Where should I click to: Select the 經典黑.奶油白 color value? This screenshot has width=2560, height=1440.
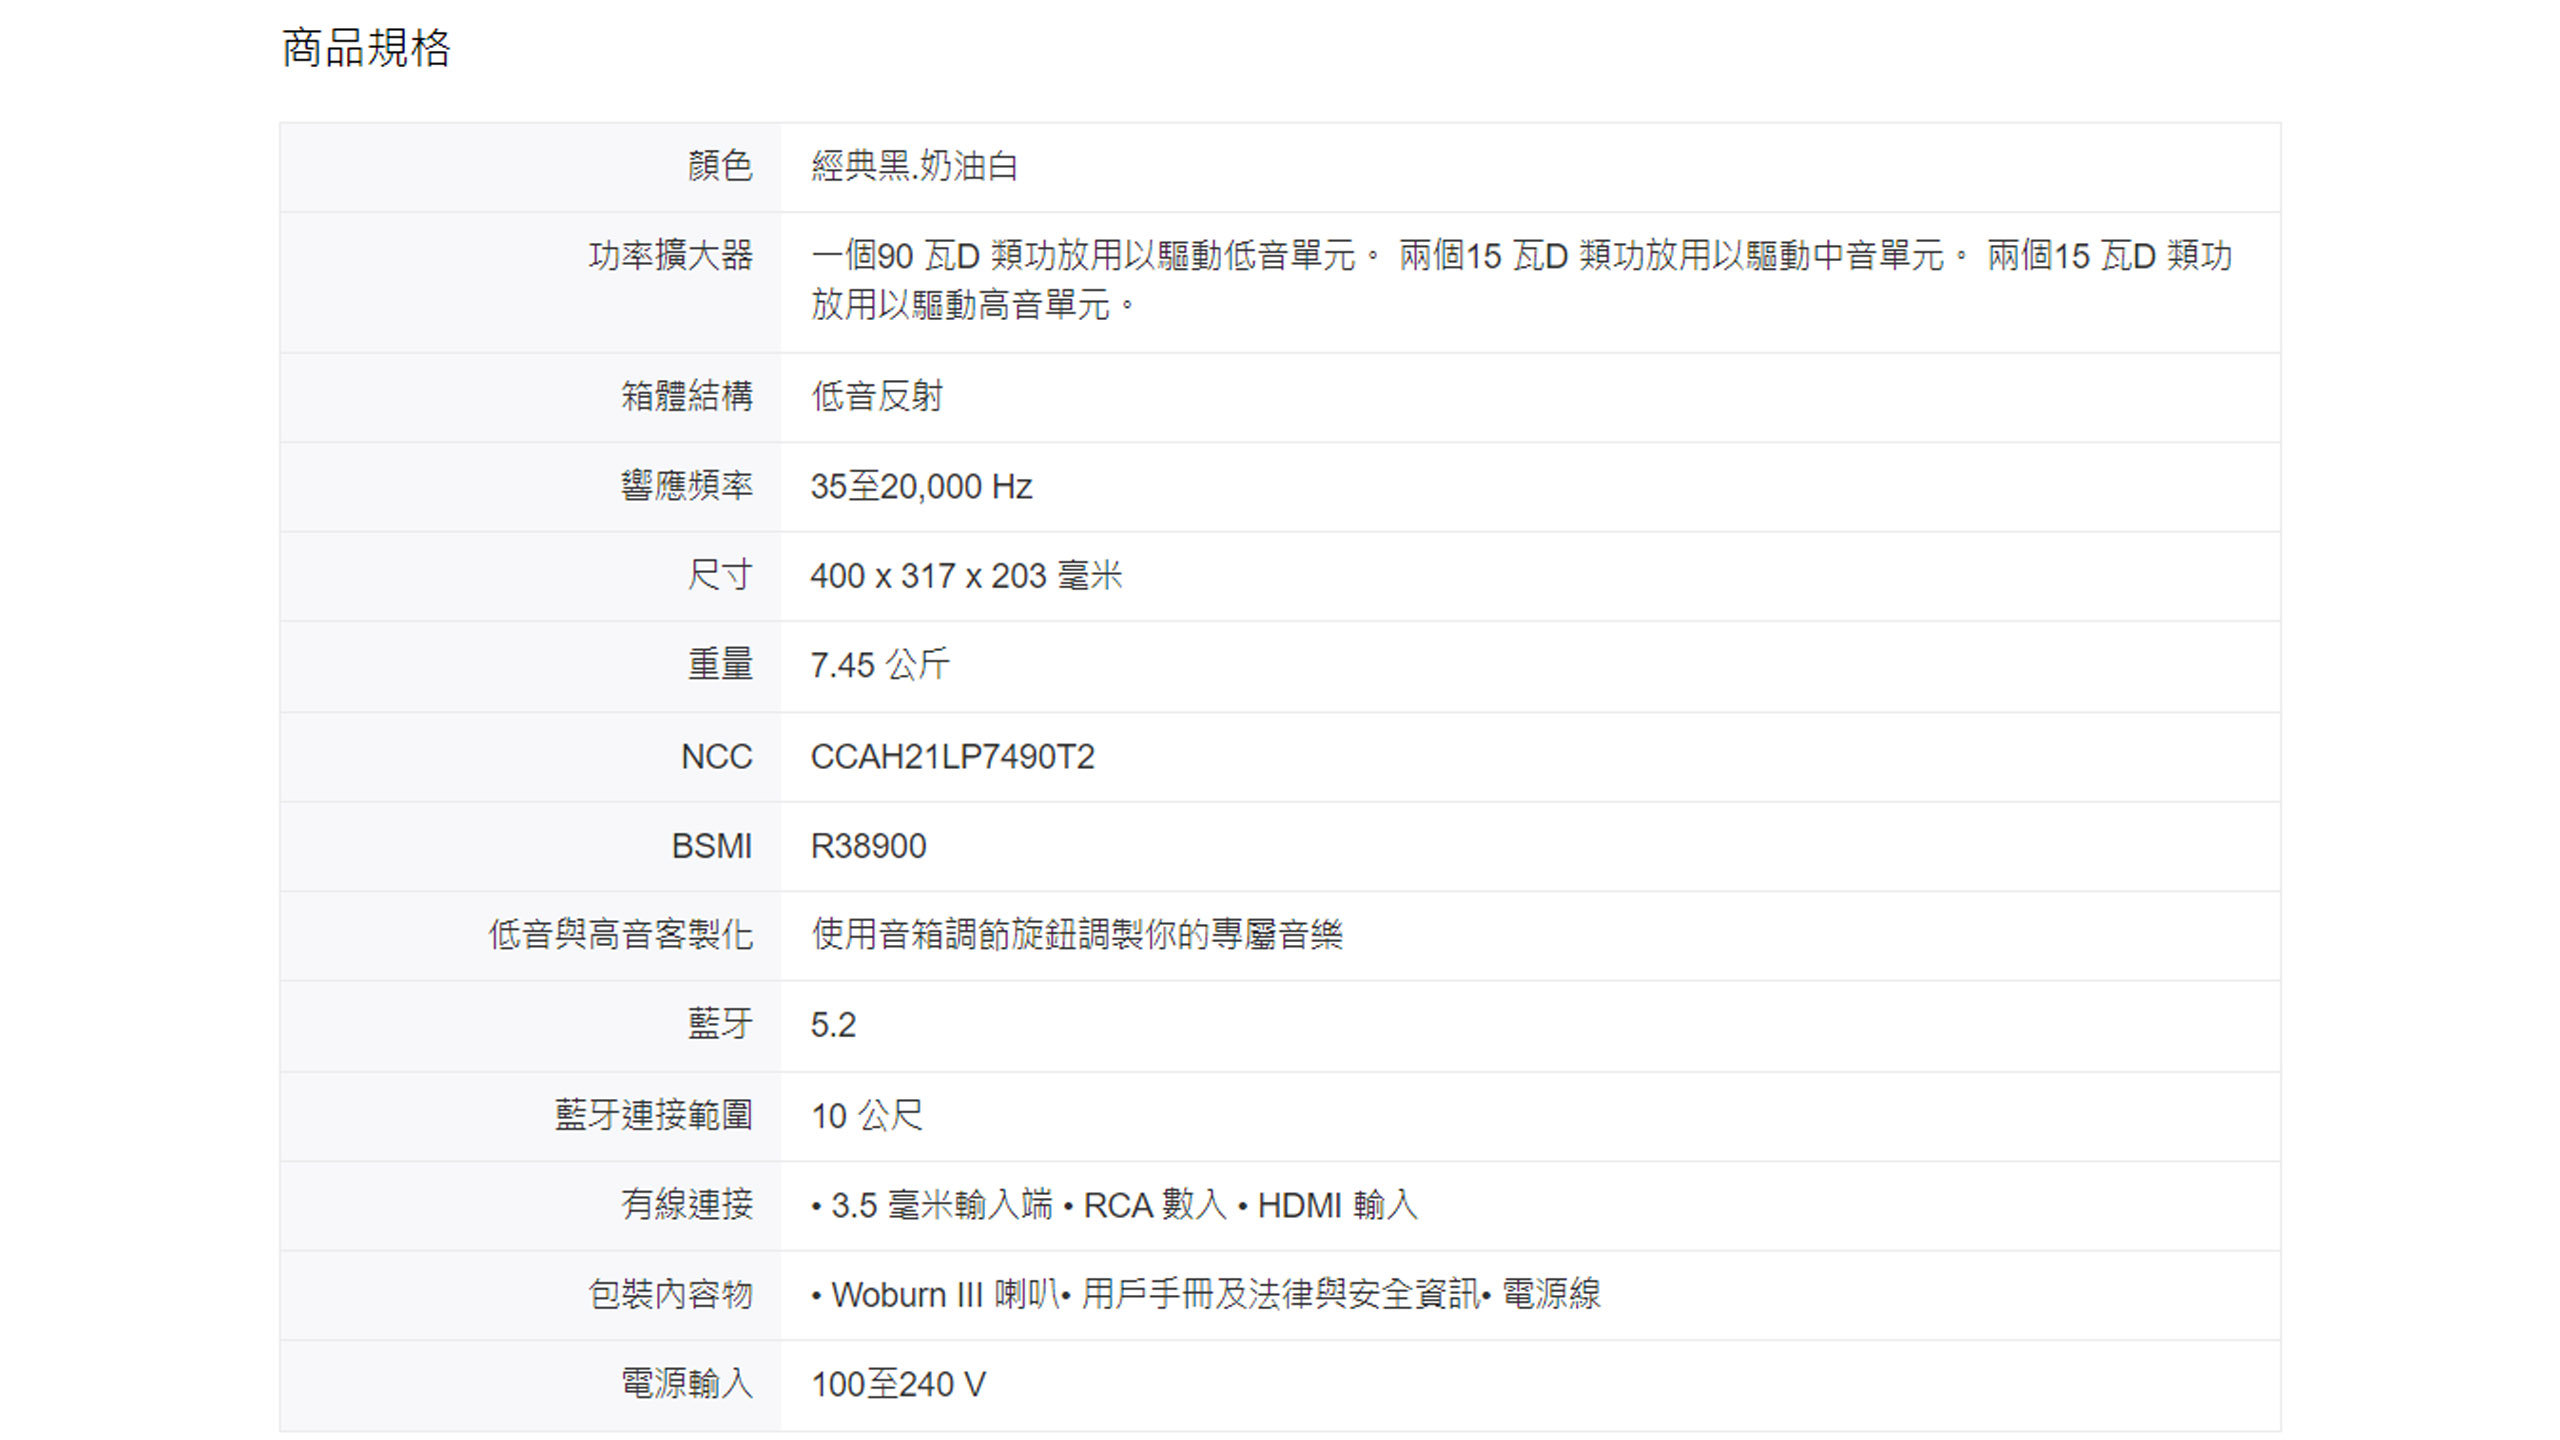point(914,166)
